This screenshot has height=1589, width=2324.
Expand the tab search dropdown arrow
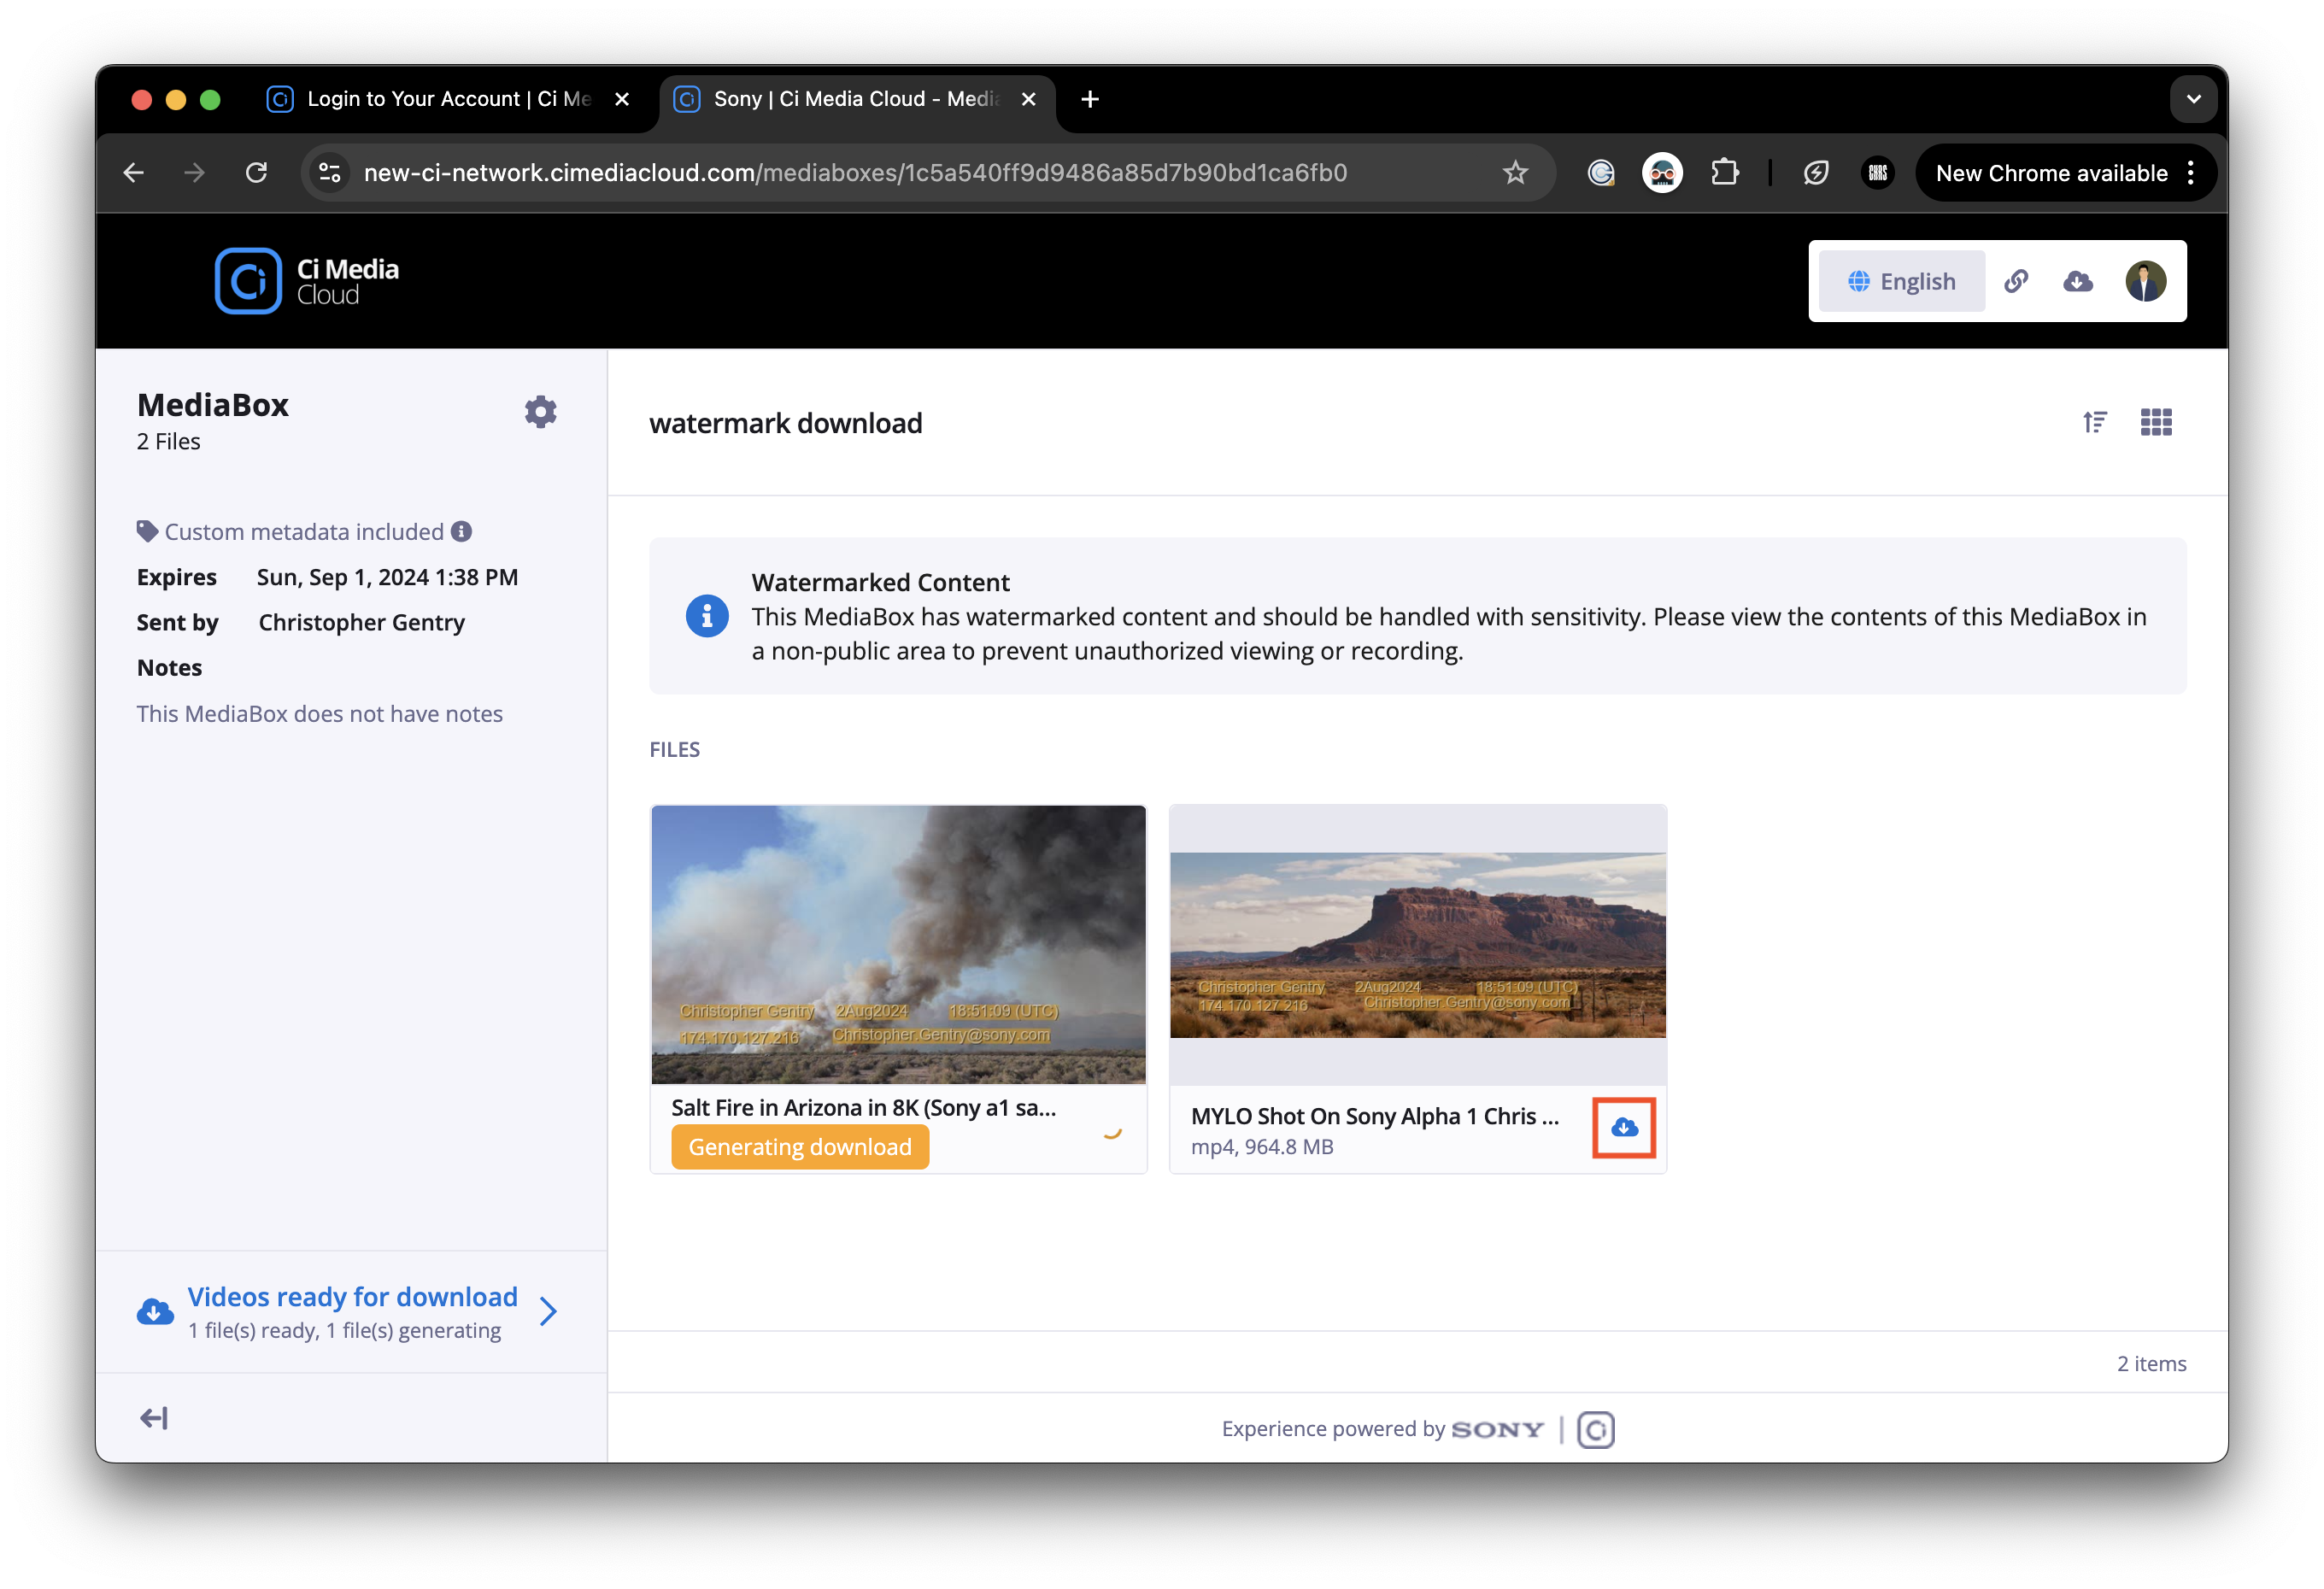pyautogui.click(x=2193, y=99)
